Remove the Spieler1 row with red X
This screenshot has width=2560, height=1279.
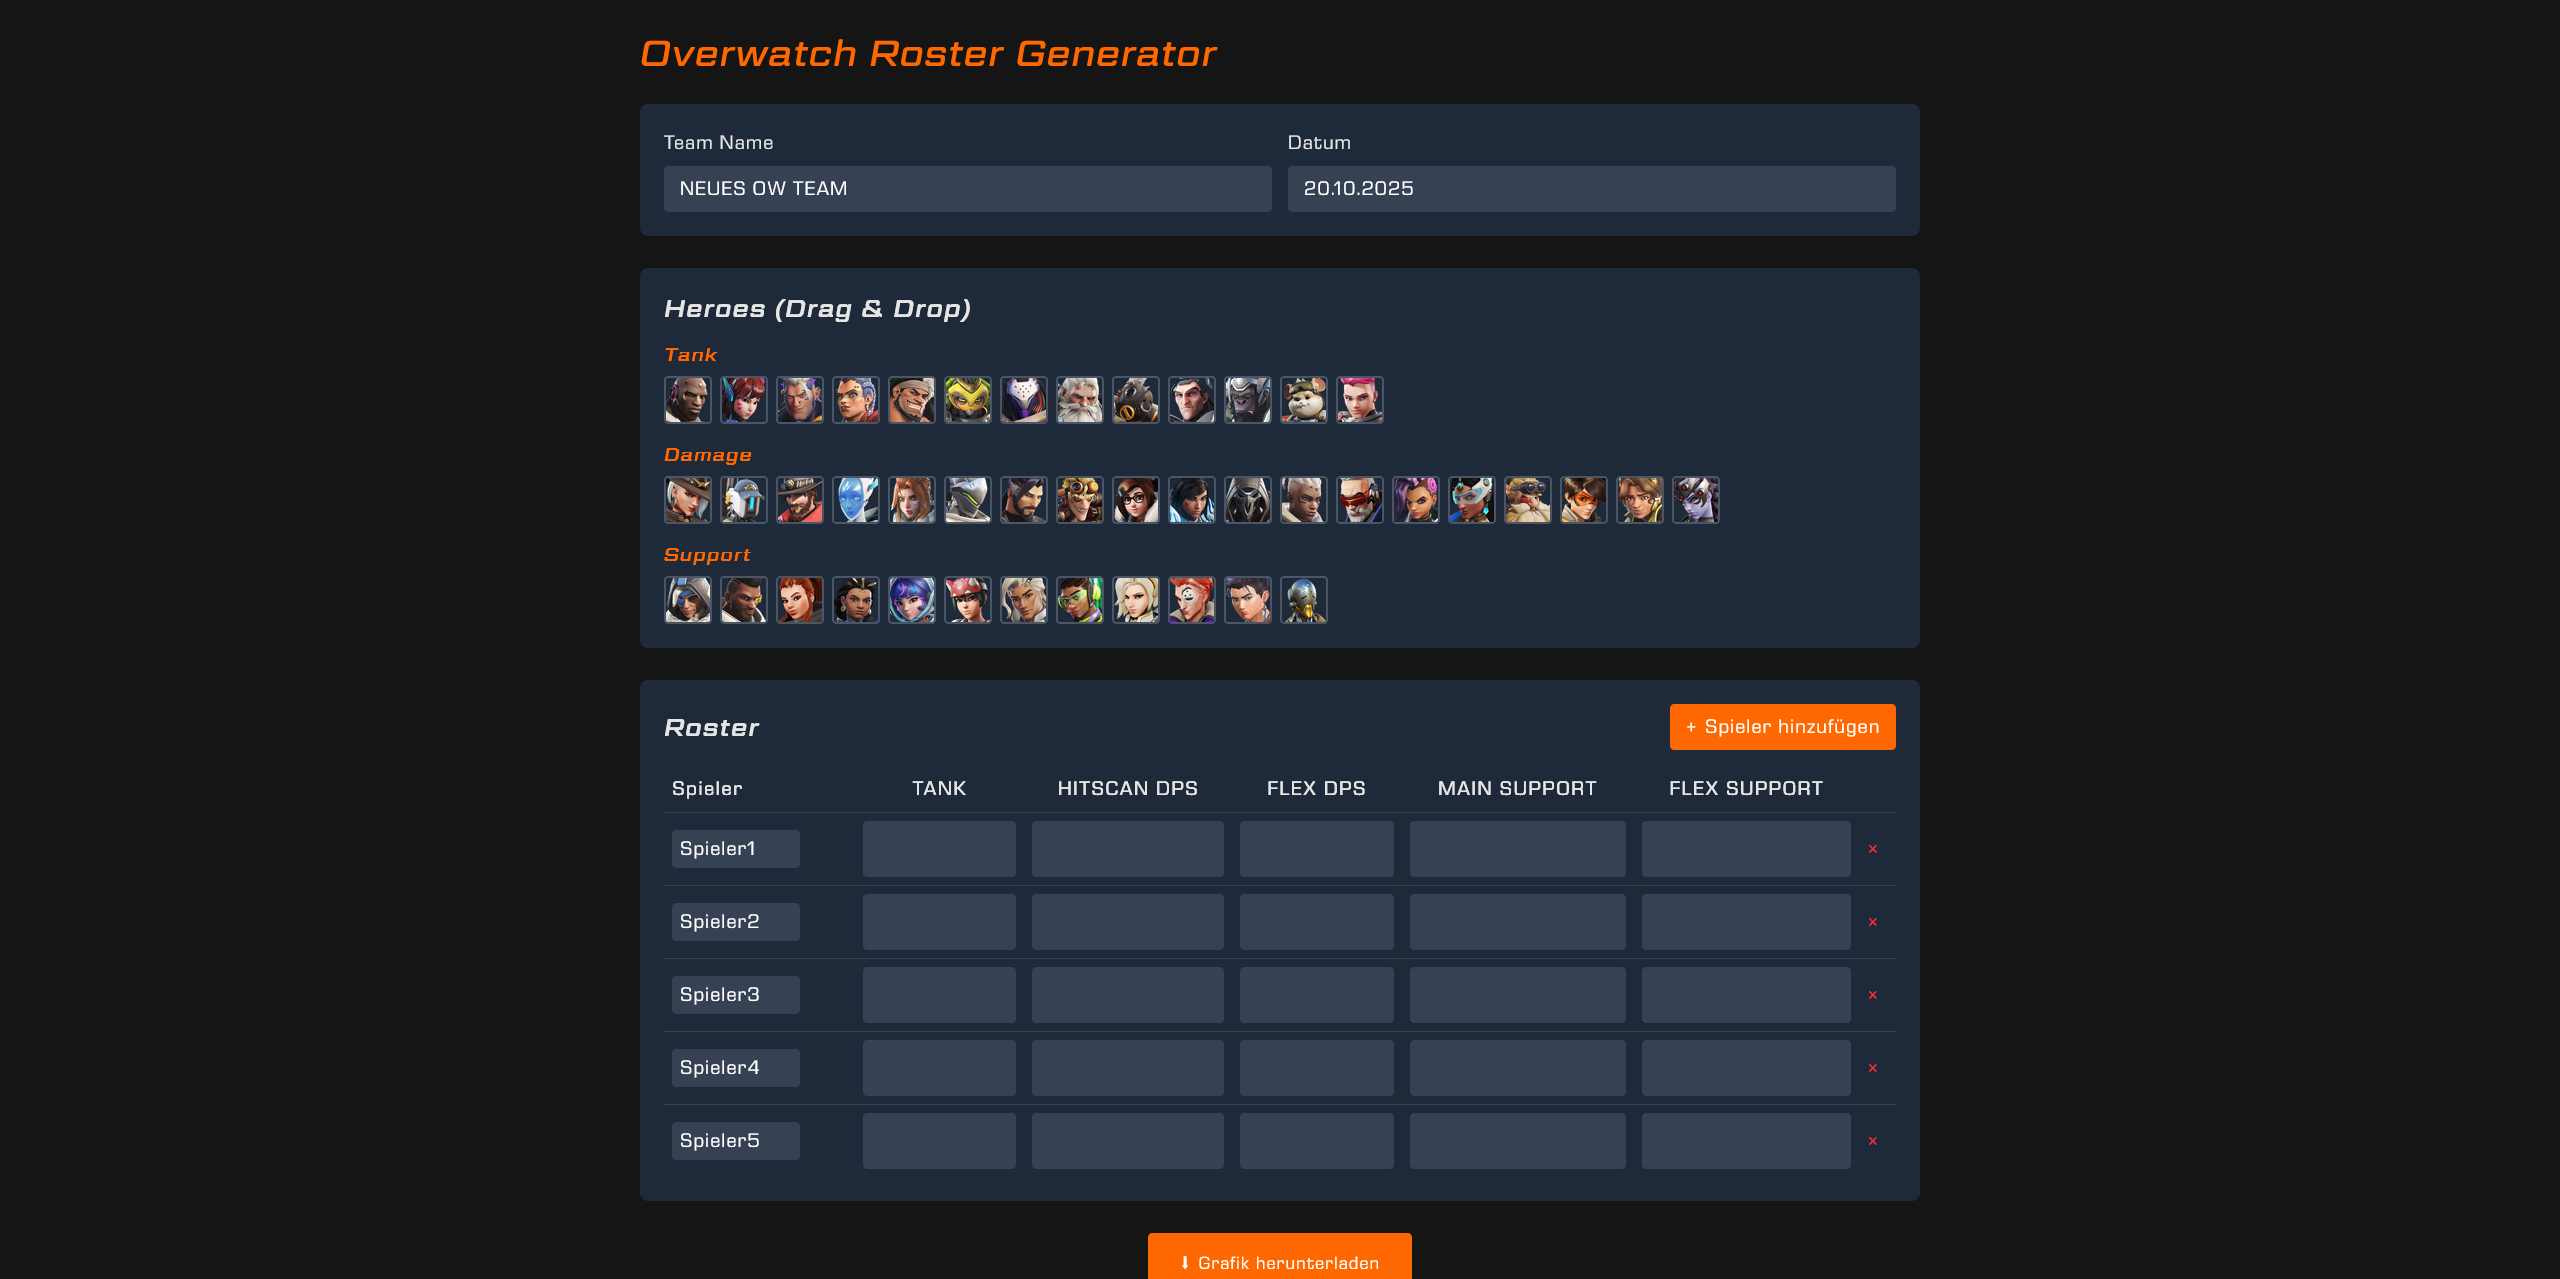point(1872,849)
